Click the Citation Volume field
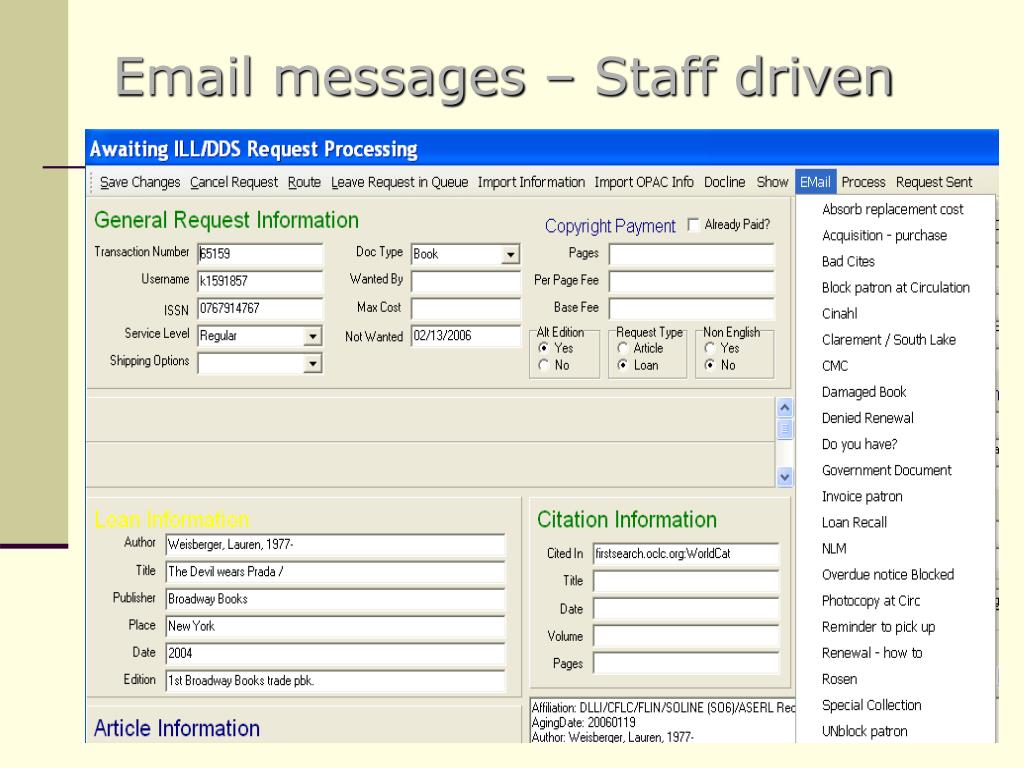 point(686,636)
